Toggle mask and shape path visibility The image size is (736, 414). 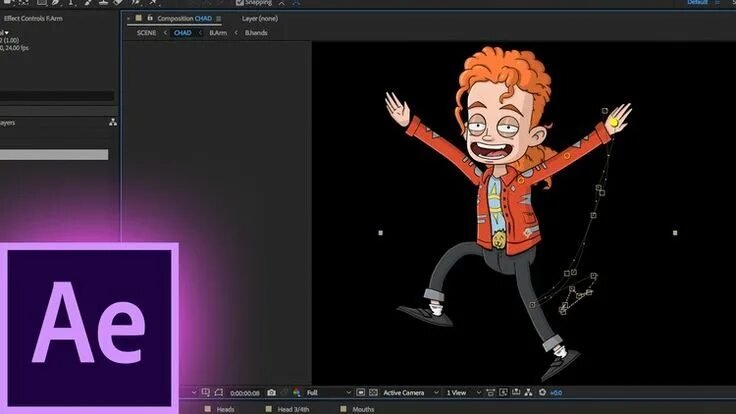219,392
